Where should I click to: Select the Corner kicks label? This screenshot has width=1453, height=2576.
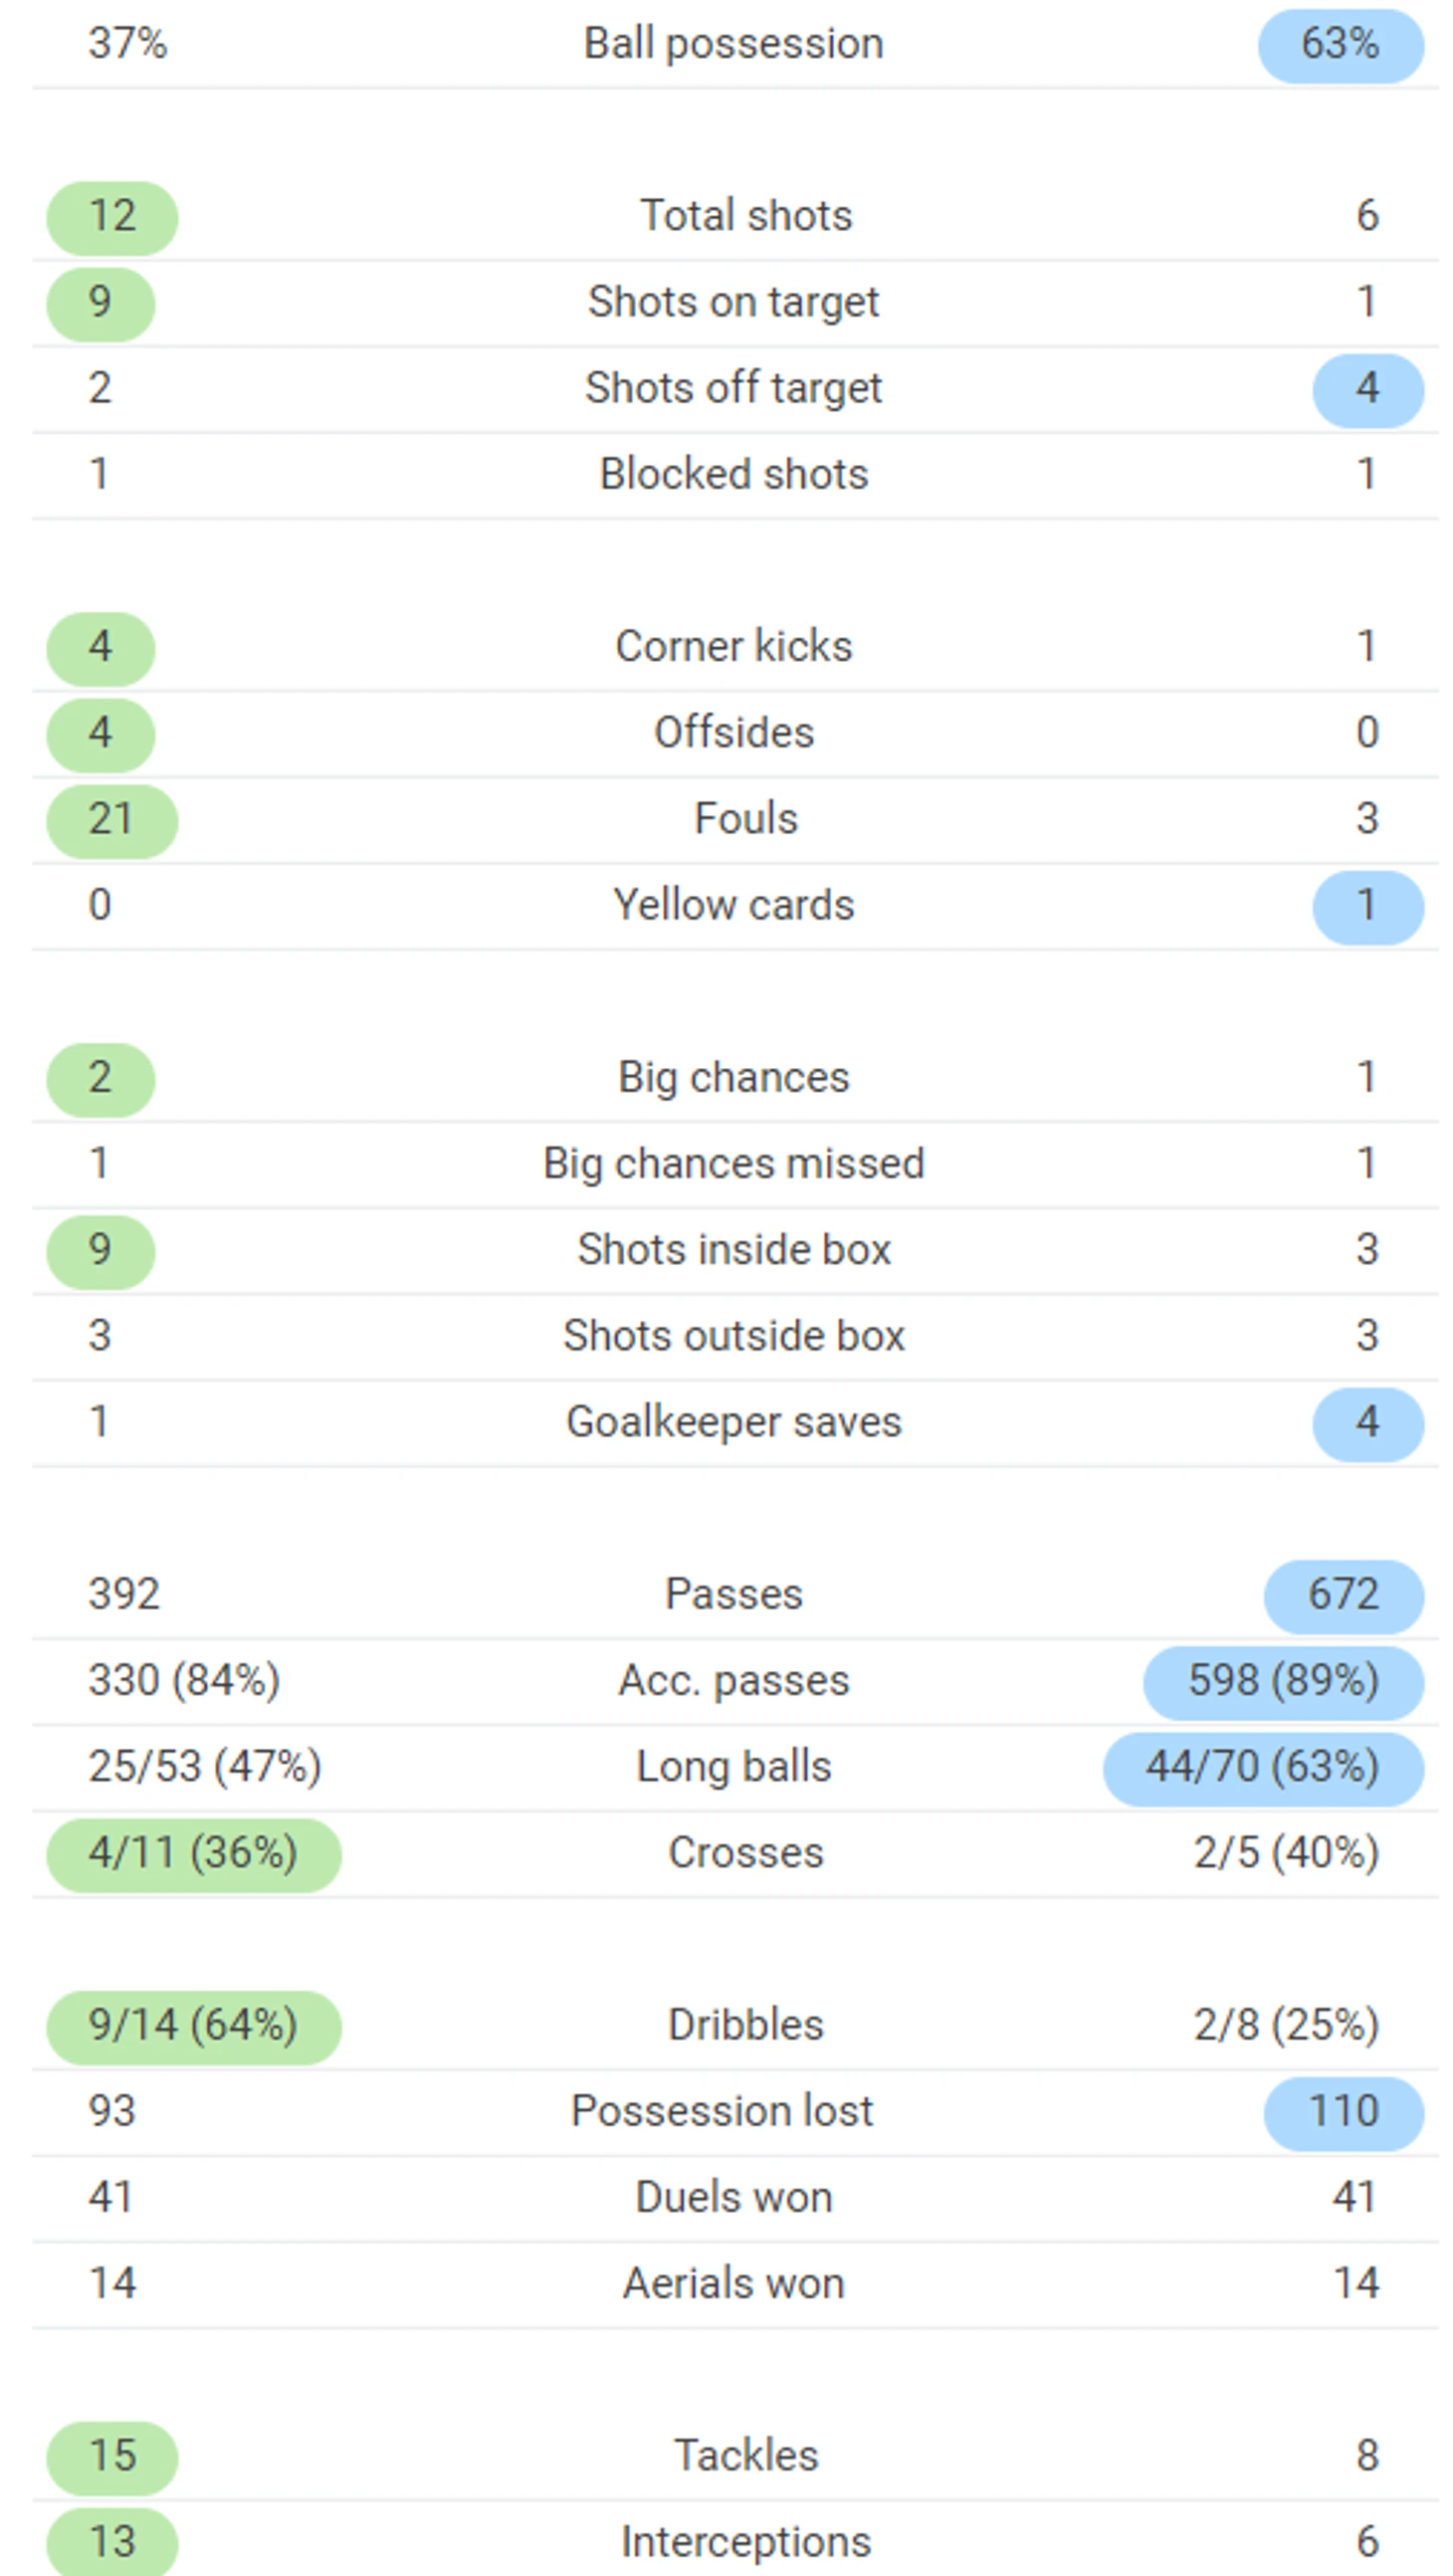[x=733, y=647]
